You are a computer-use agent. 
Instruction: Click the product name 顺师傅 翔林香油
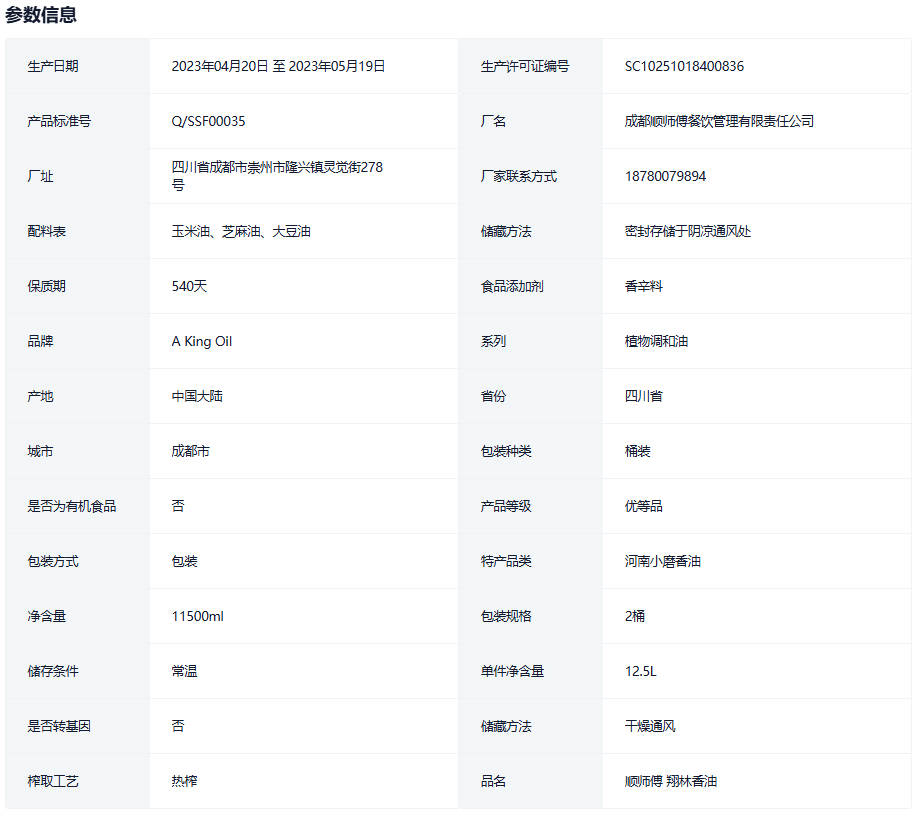[x=671, y=781]
